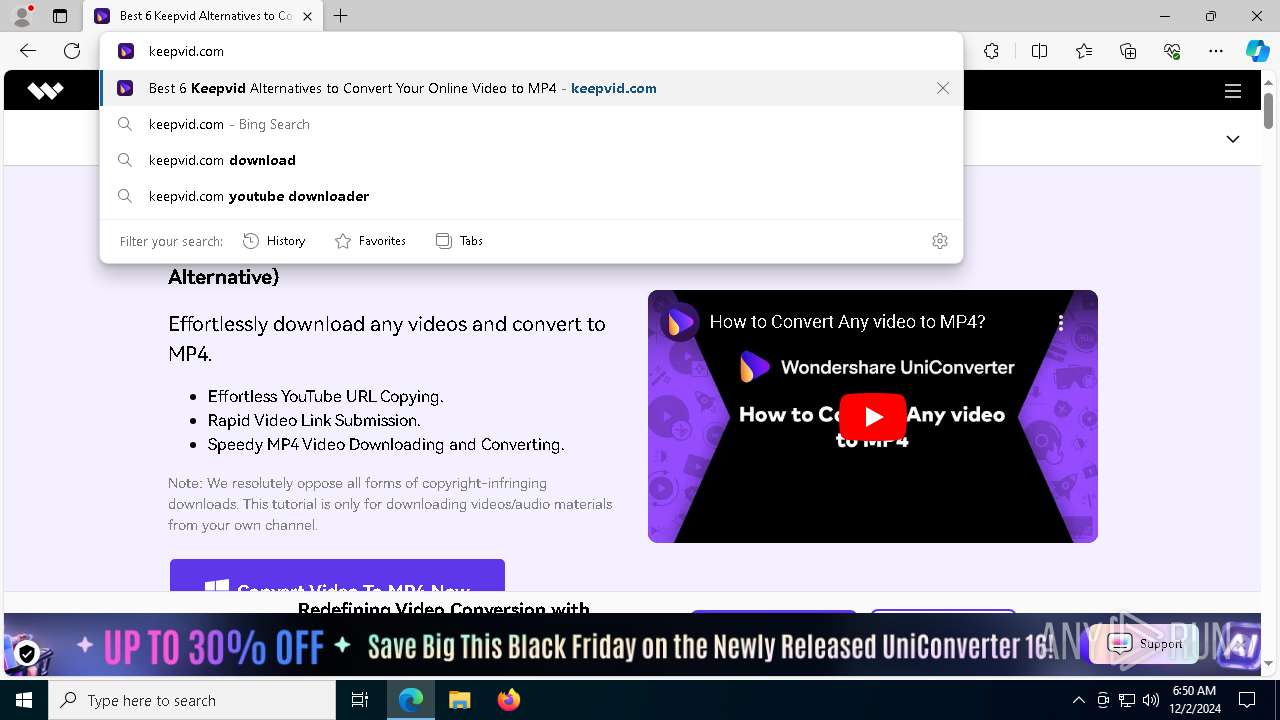This screenshot has height=720, width=1280.
Task: Filter search by Favorites
Action: tap(370, 241)
